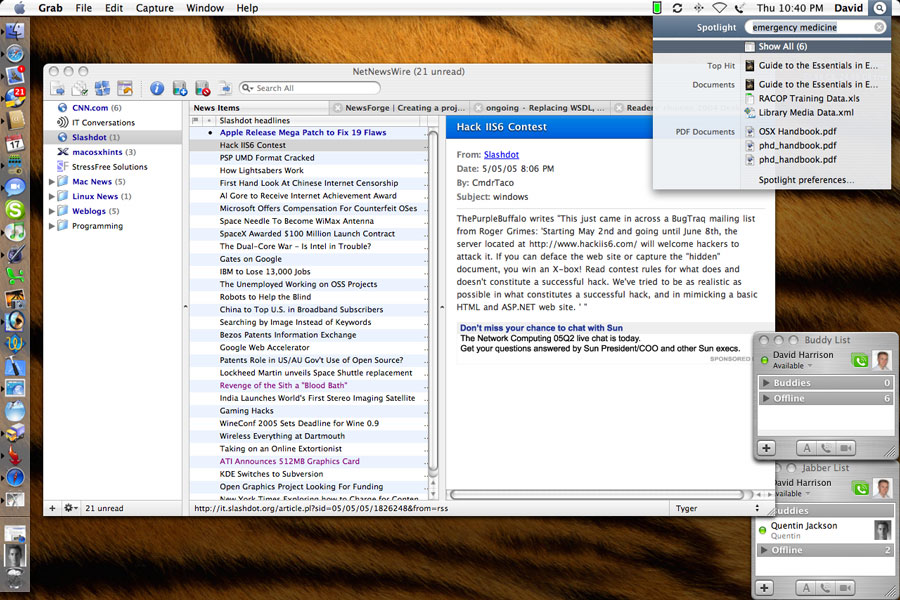Click the horizontal scrollbar under the article
900x600 pixels.
(x=597, y=494)
